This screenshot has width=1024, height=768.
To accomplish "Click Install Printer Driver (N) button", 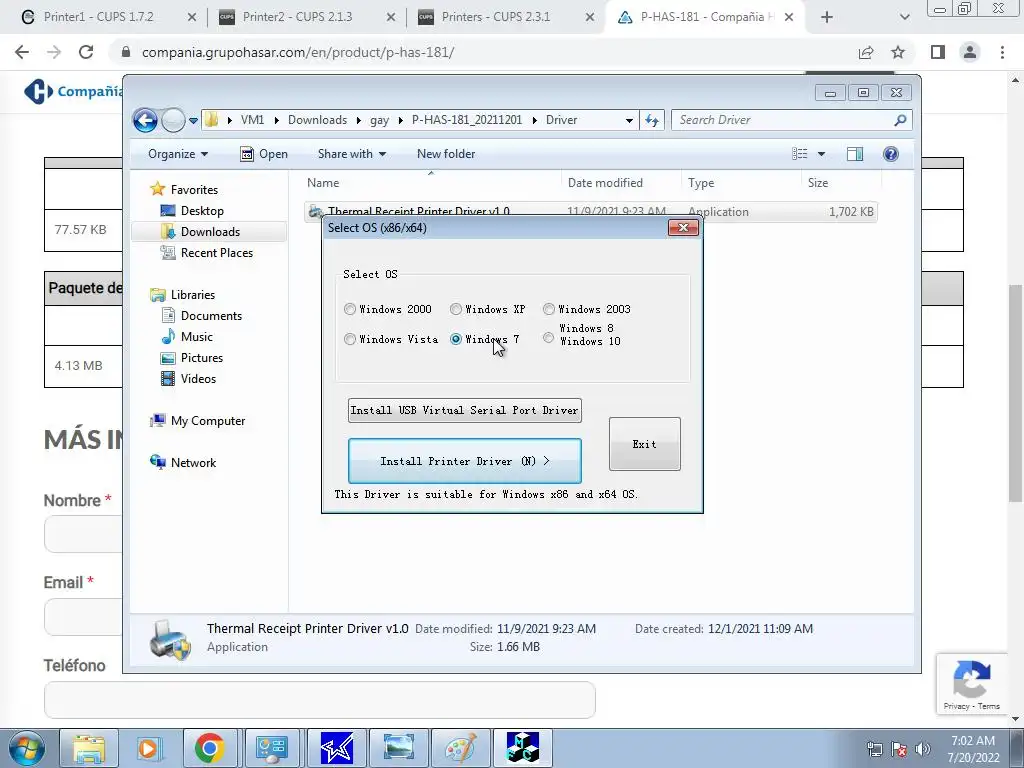I will click(x=464, y=461).
